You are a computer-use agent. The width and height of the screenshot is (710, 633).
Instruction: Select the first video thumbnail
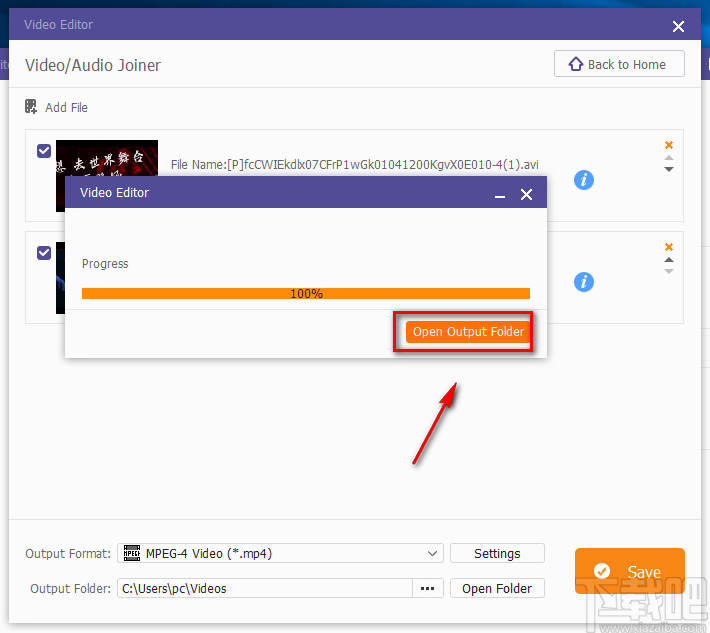pyautogui.click(x=107, y=158)
